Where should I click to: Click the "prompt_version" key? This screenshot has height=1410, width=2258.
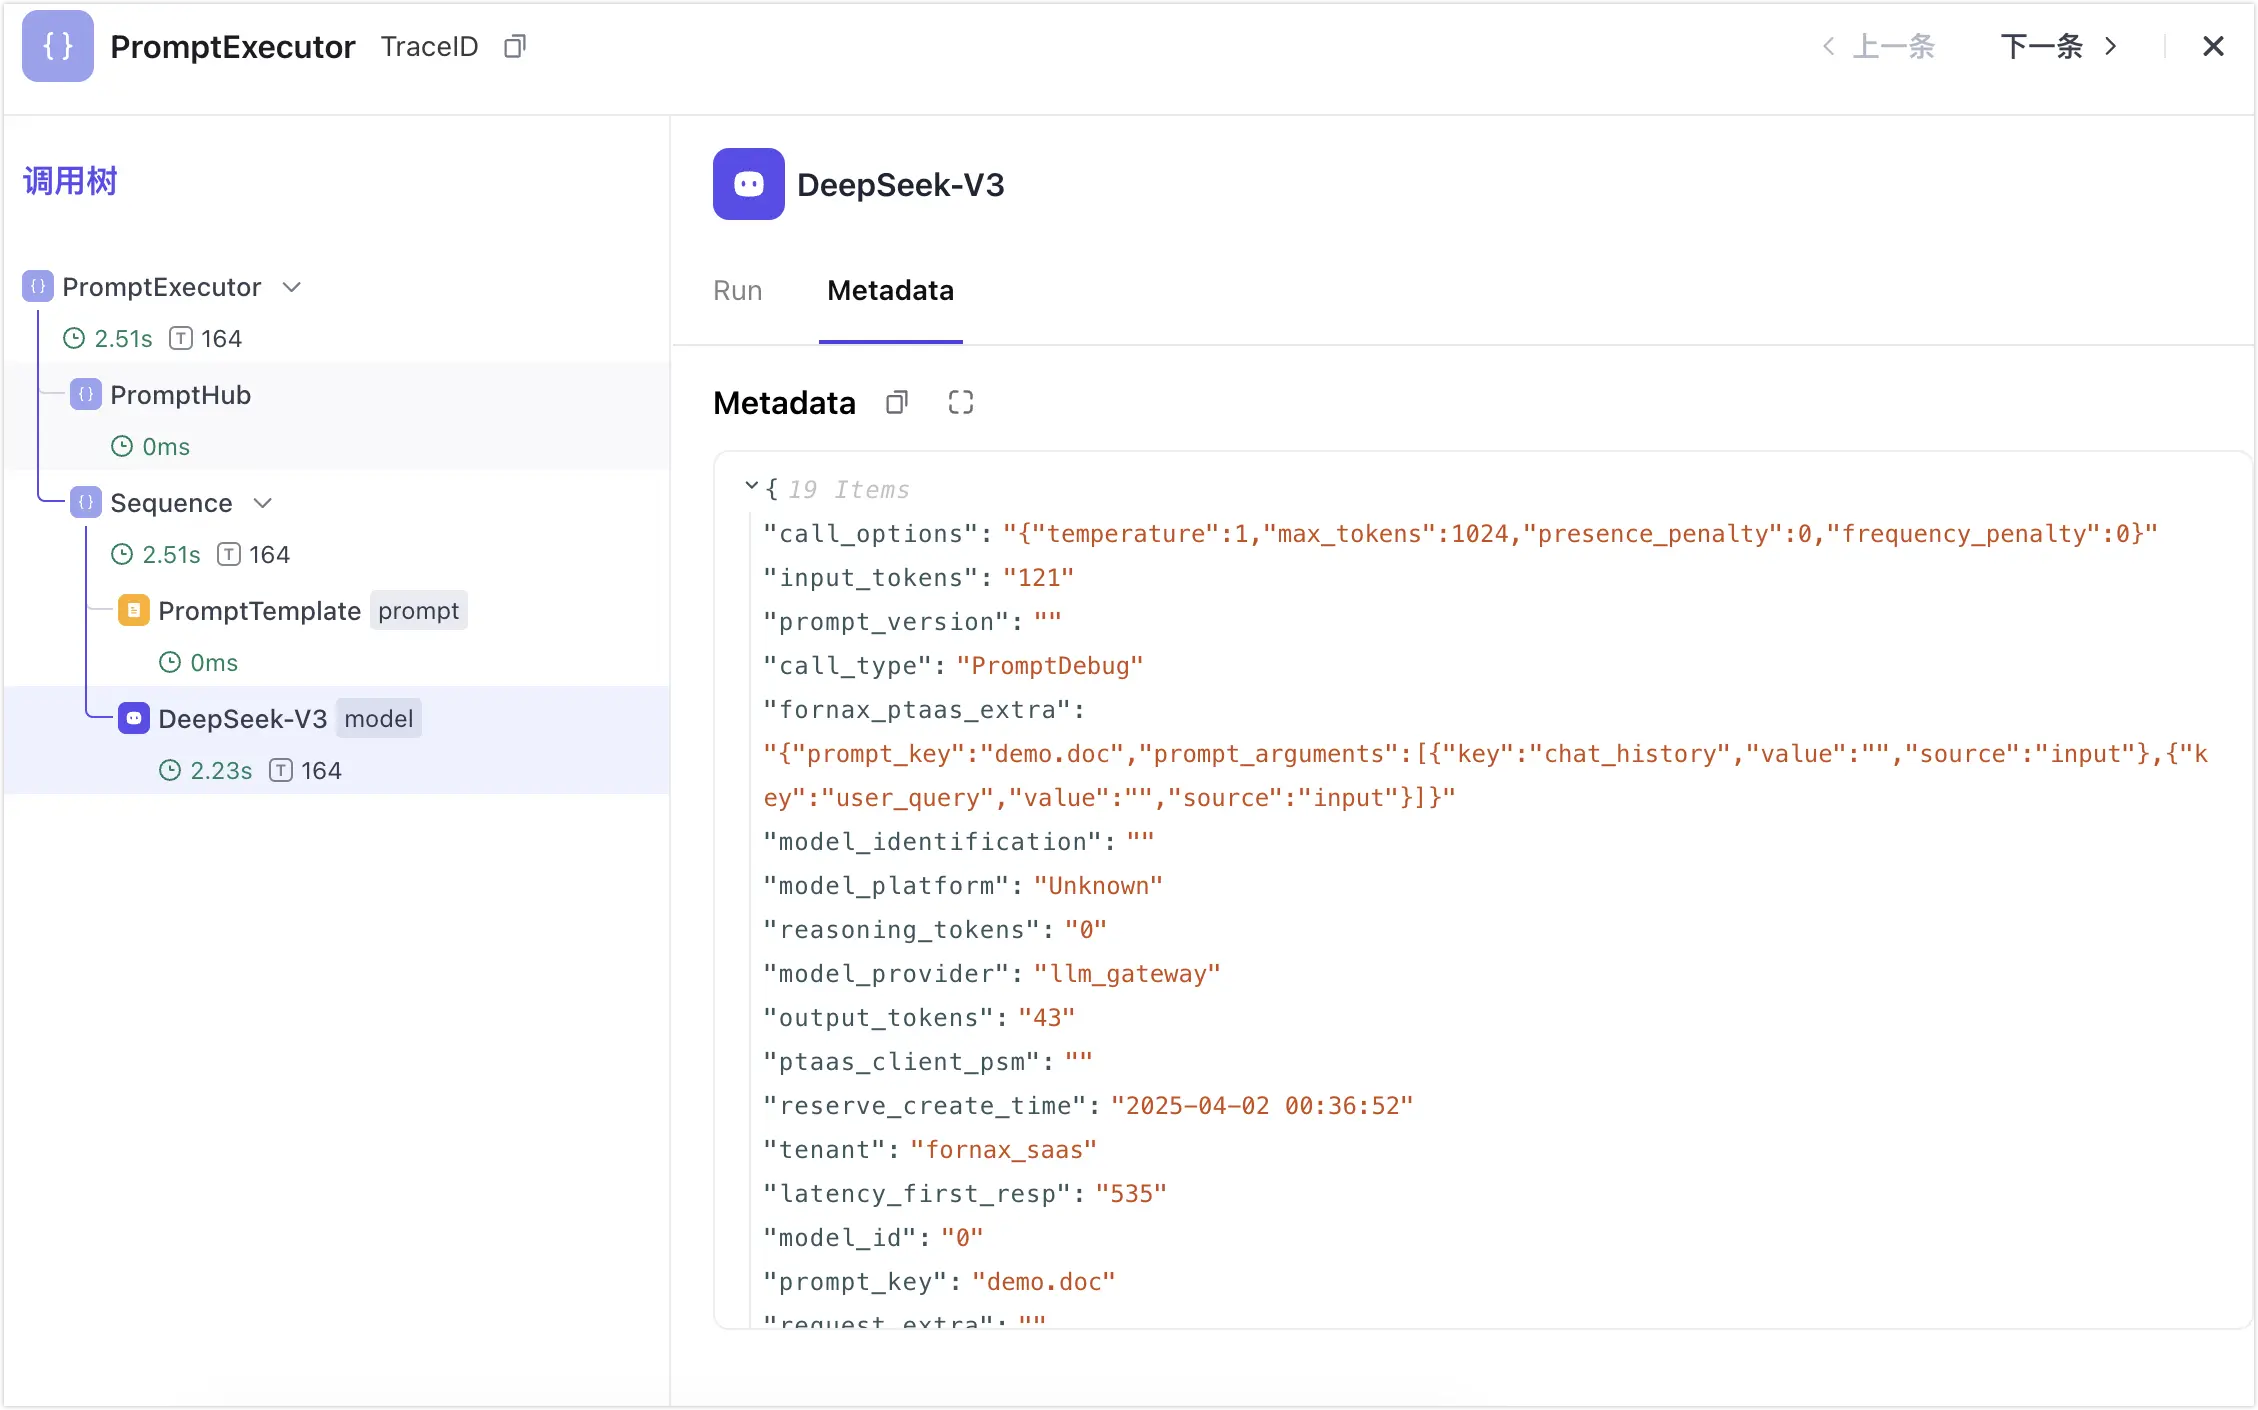(886, 622)
